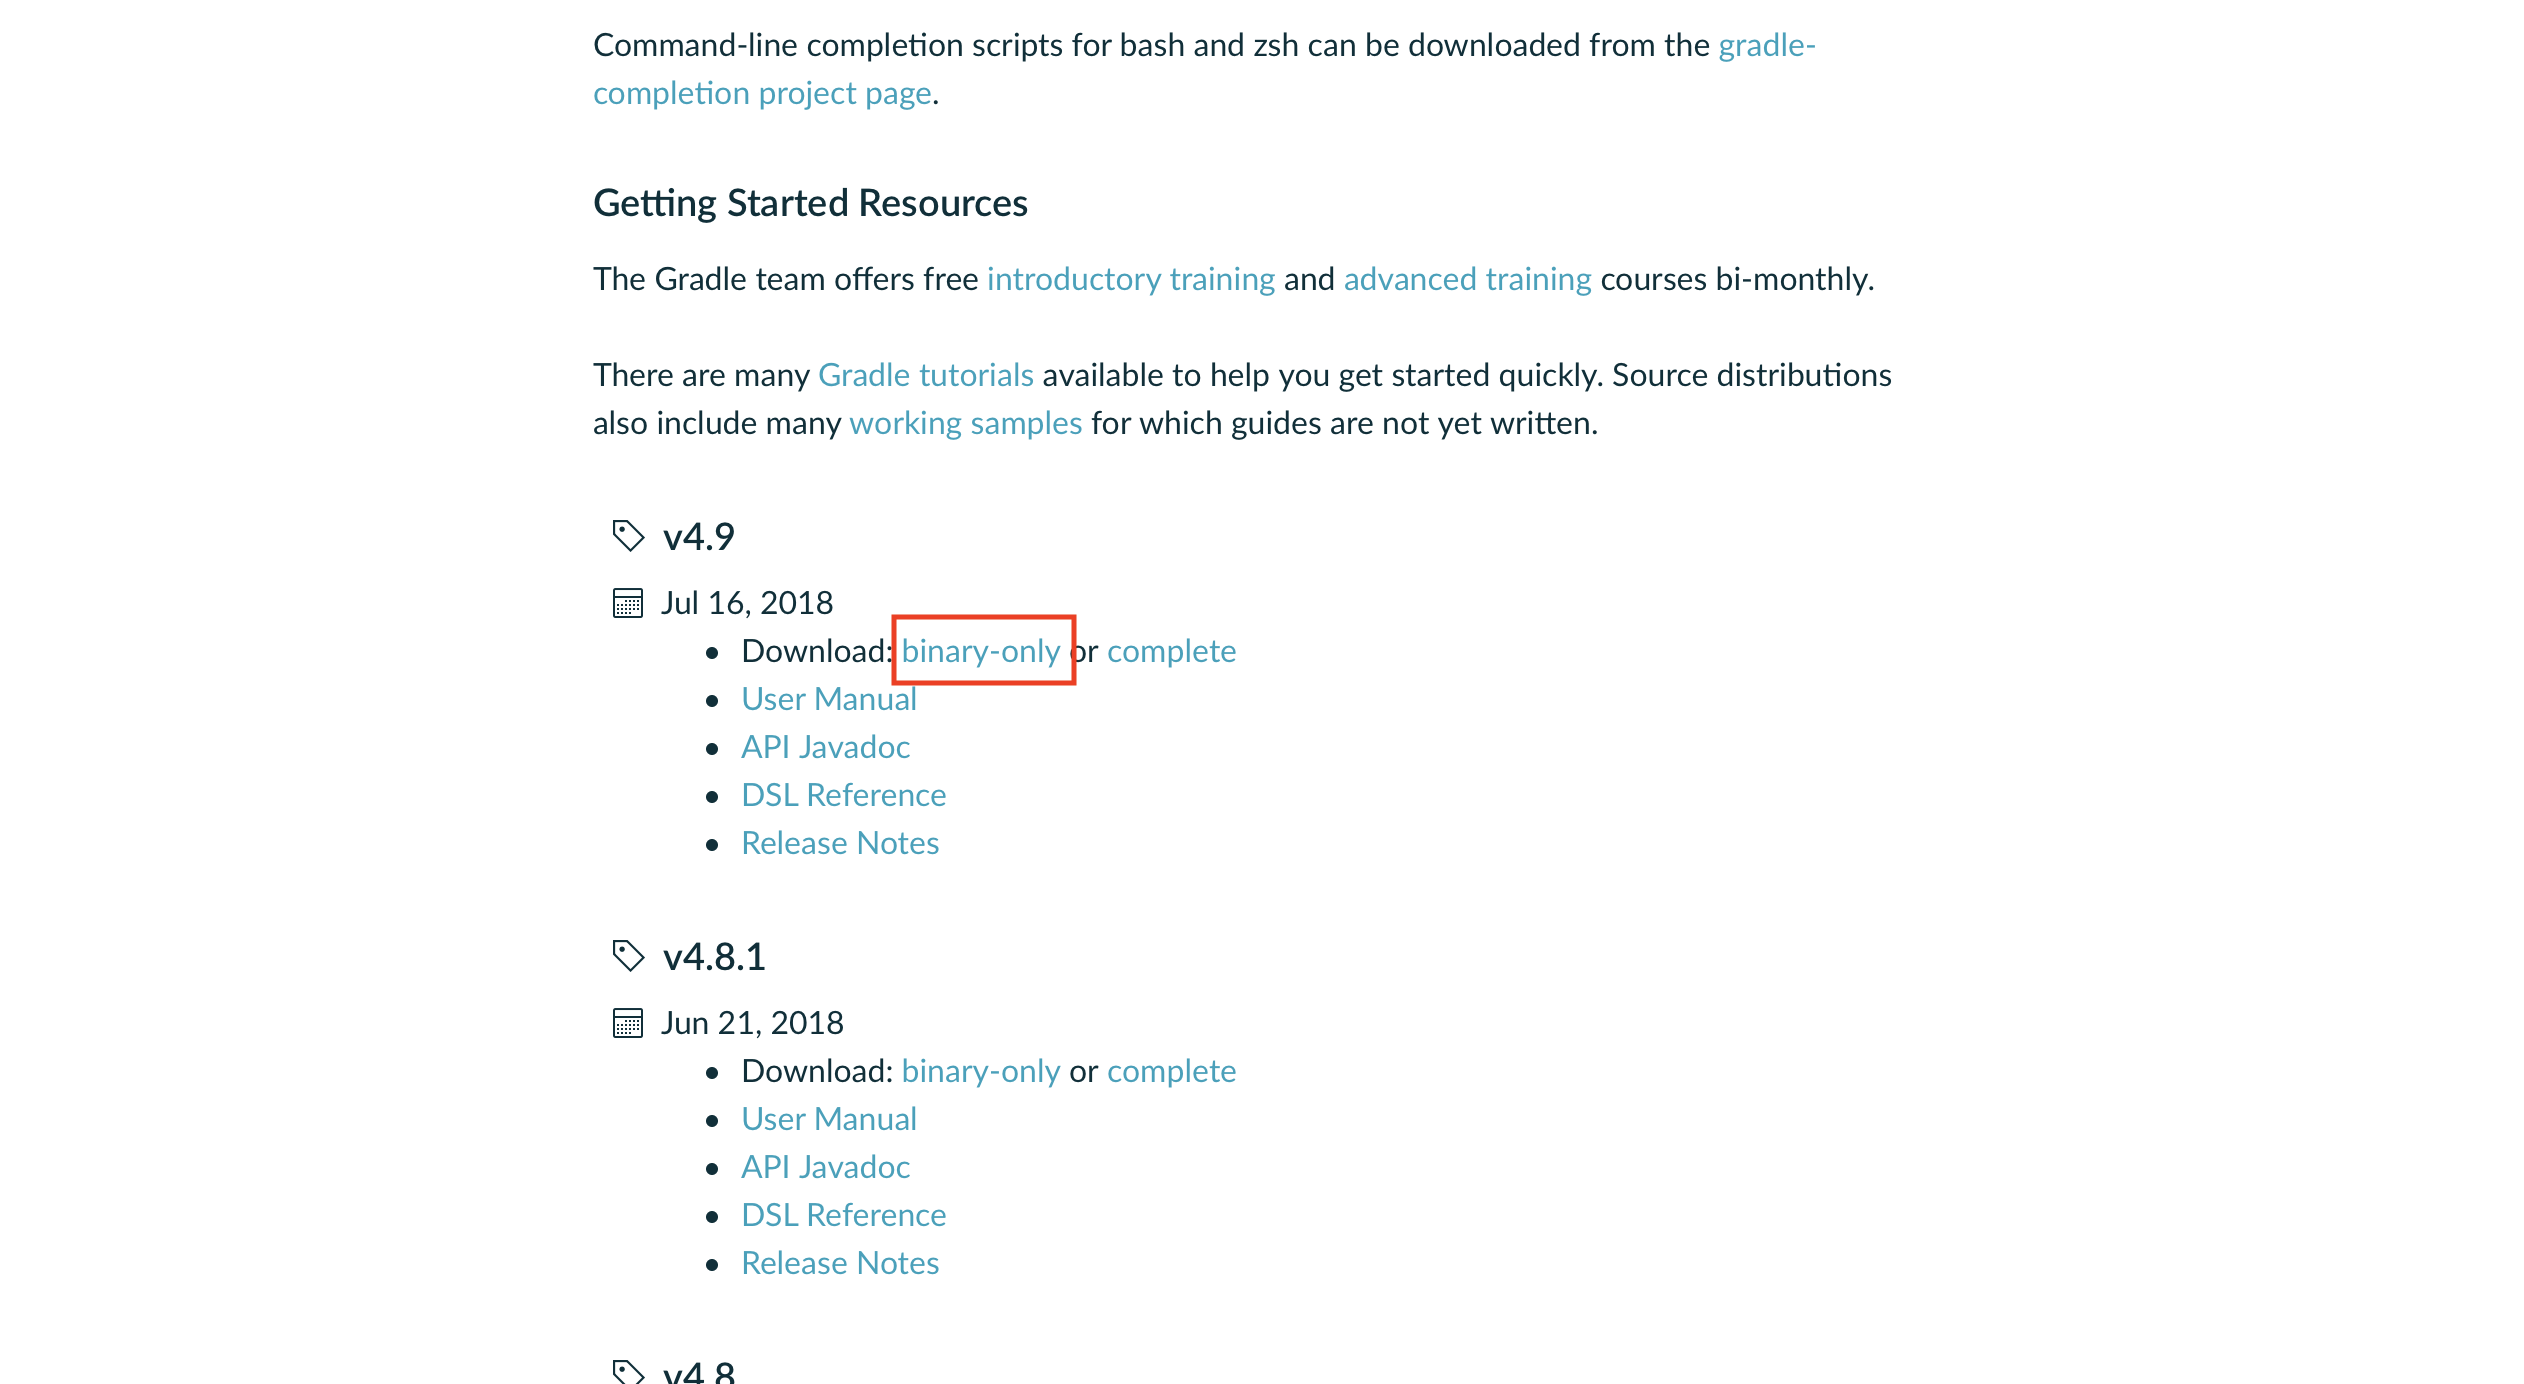Open the v4.9 User Manual

[x=830, y=699]
